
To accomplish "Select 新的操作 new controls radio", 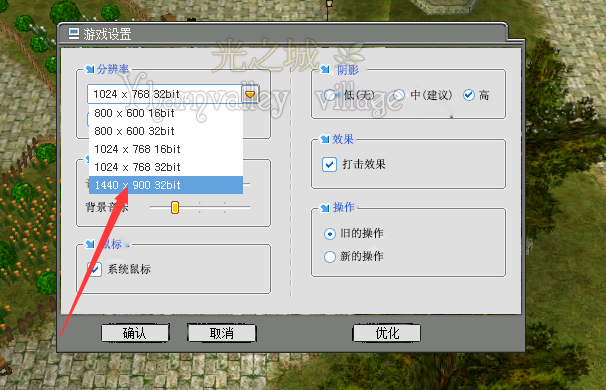I will click(330, 257).
